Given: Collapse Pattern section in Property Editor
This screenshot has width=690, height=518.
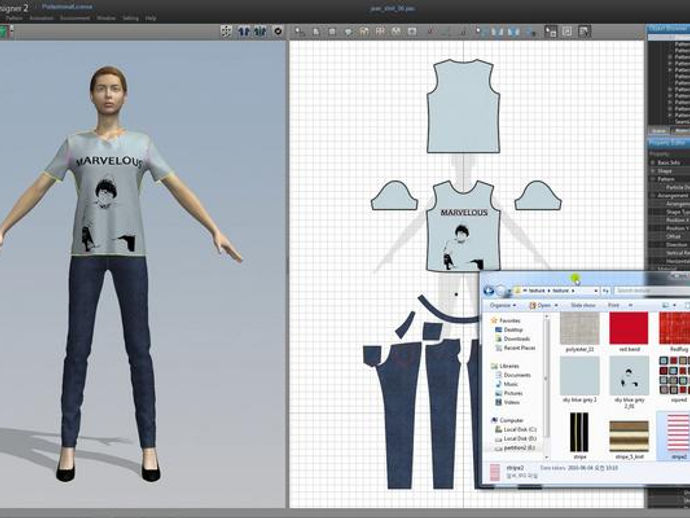Looking at the screenshot, I should (653, 179).
